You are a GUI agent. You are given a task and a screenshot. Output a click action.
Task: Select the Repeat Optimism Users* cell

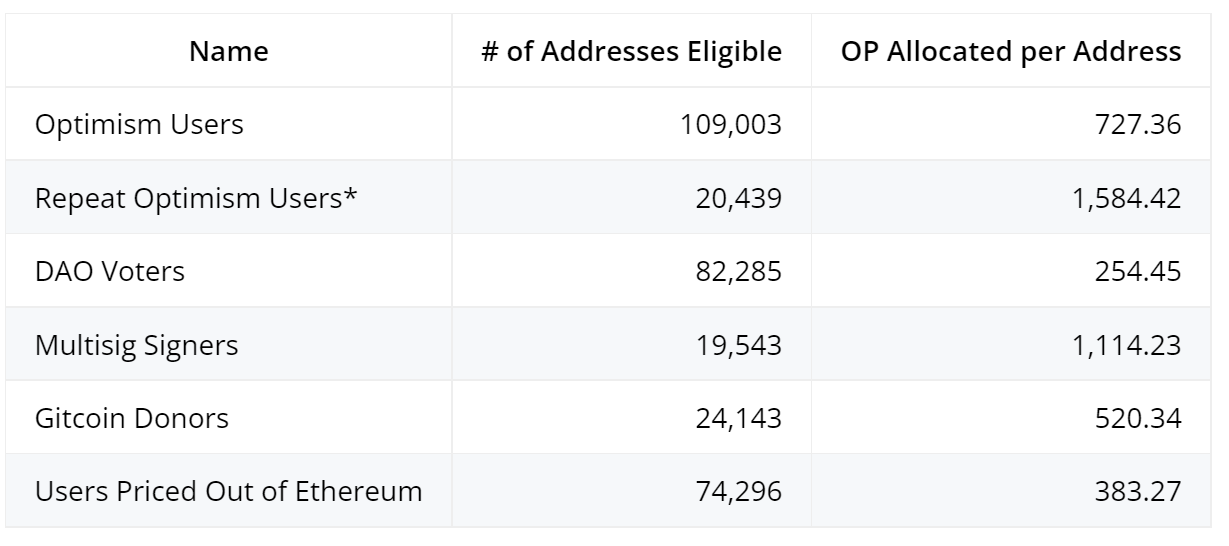tap(196, 198)
